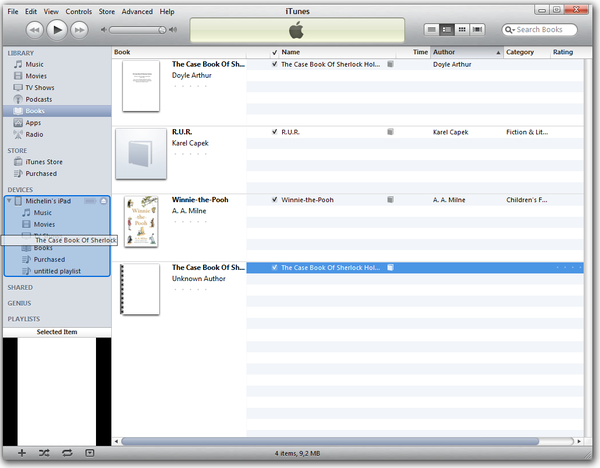
Task: Open Music on Michelin's iPad
Action: 42,213
